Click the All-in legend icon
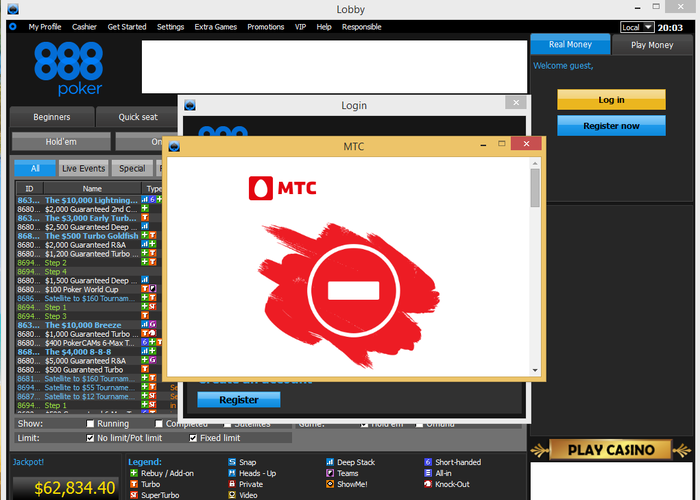The image size is (700, 500). pyautogui.click(x=428, y=473)
